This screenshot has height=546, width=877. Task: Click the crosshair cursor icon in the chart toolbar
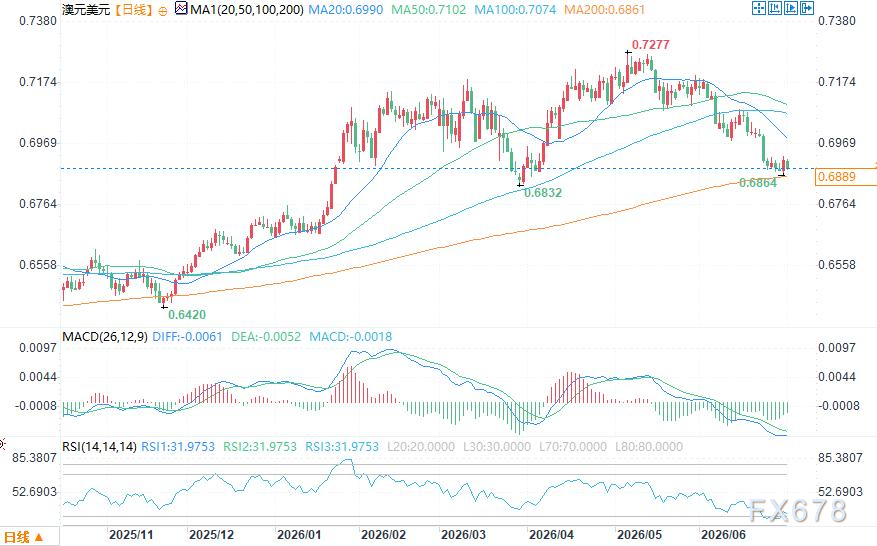(759, 8)
